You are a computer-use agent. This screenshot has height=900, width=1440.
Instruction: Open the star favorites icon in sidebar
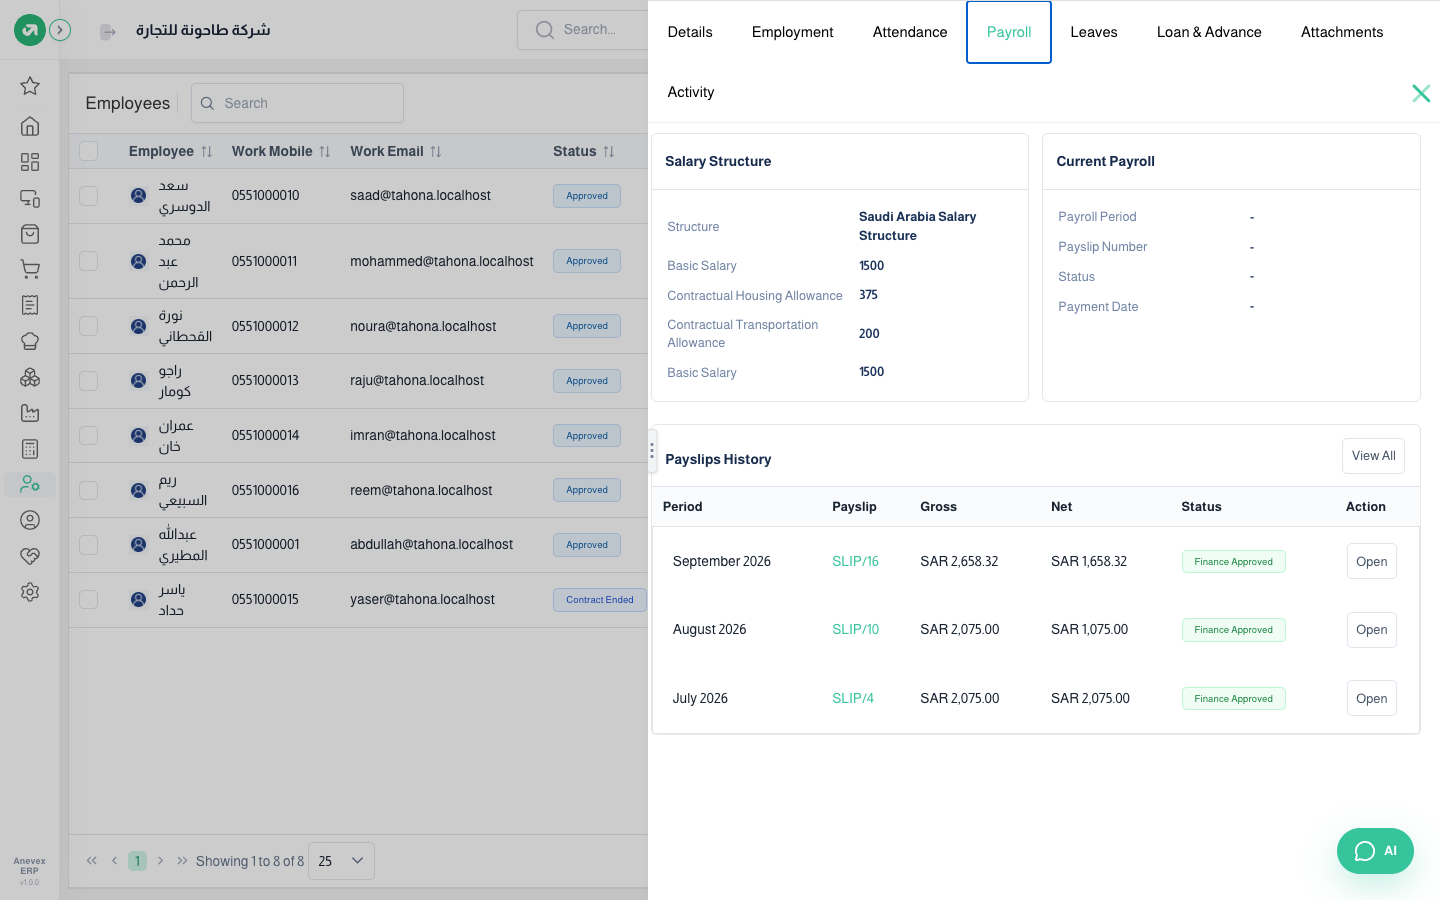30,86
